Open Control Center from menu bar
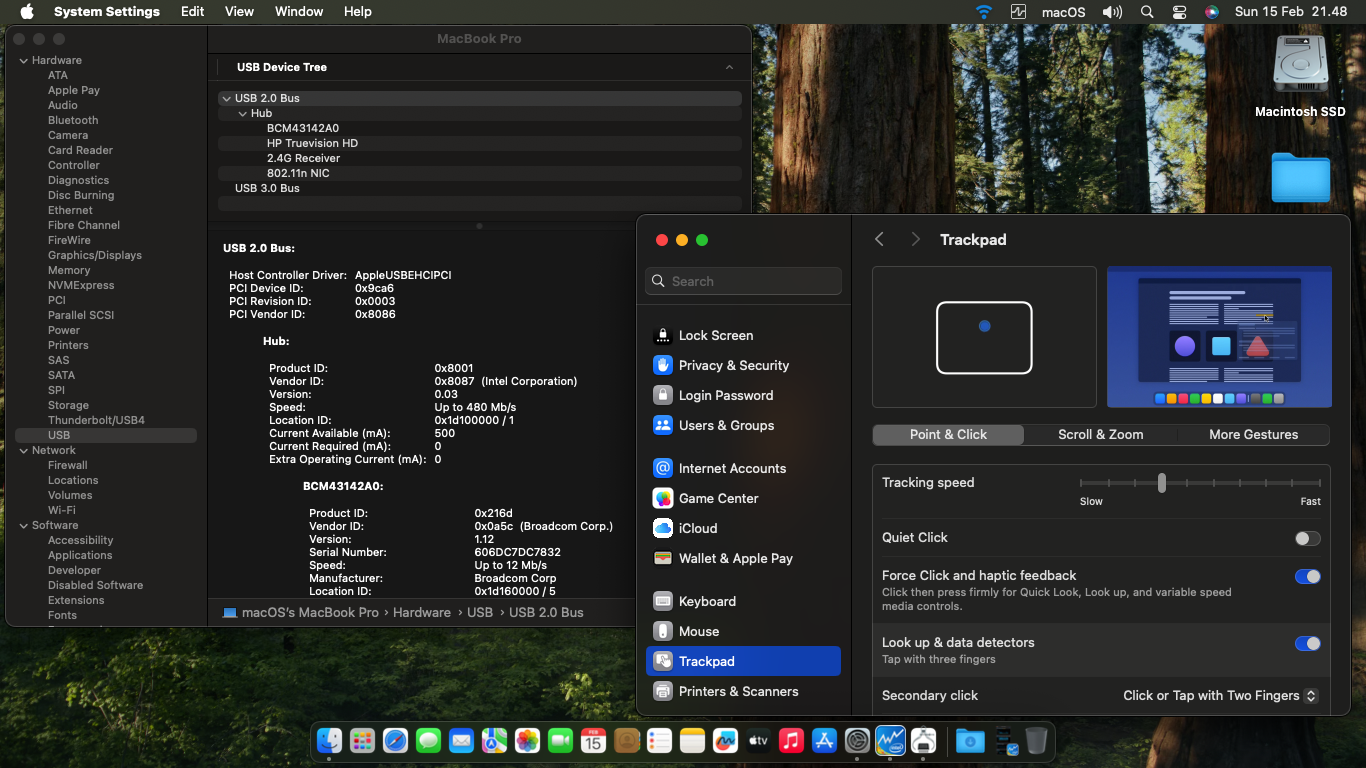The height and width of the screenshot is (768, 1366). click(1179, 12)
